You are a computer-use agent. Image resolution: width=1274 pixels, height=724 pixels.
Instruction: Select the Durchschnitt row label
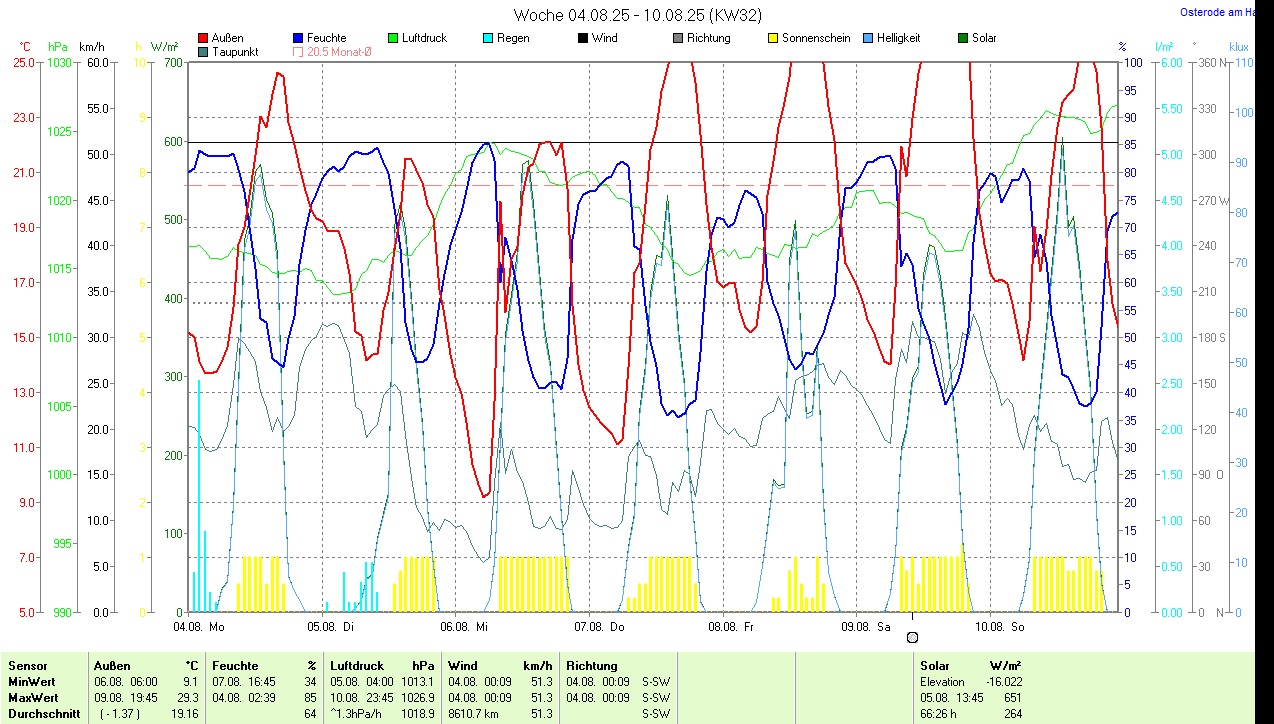[44, 714]
